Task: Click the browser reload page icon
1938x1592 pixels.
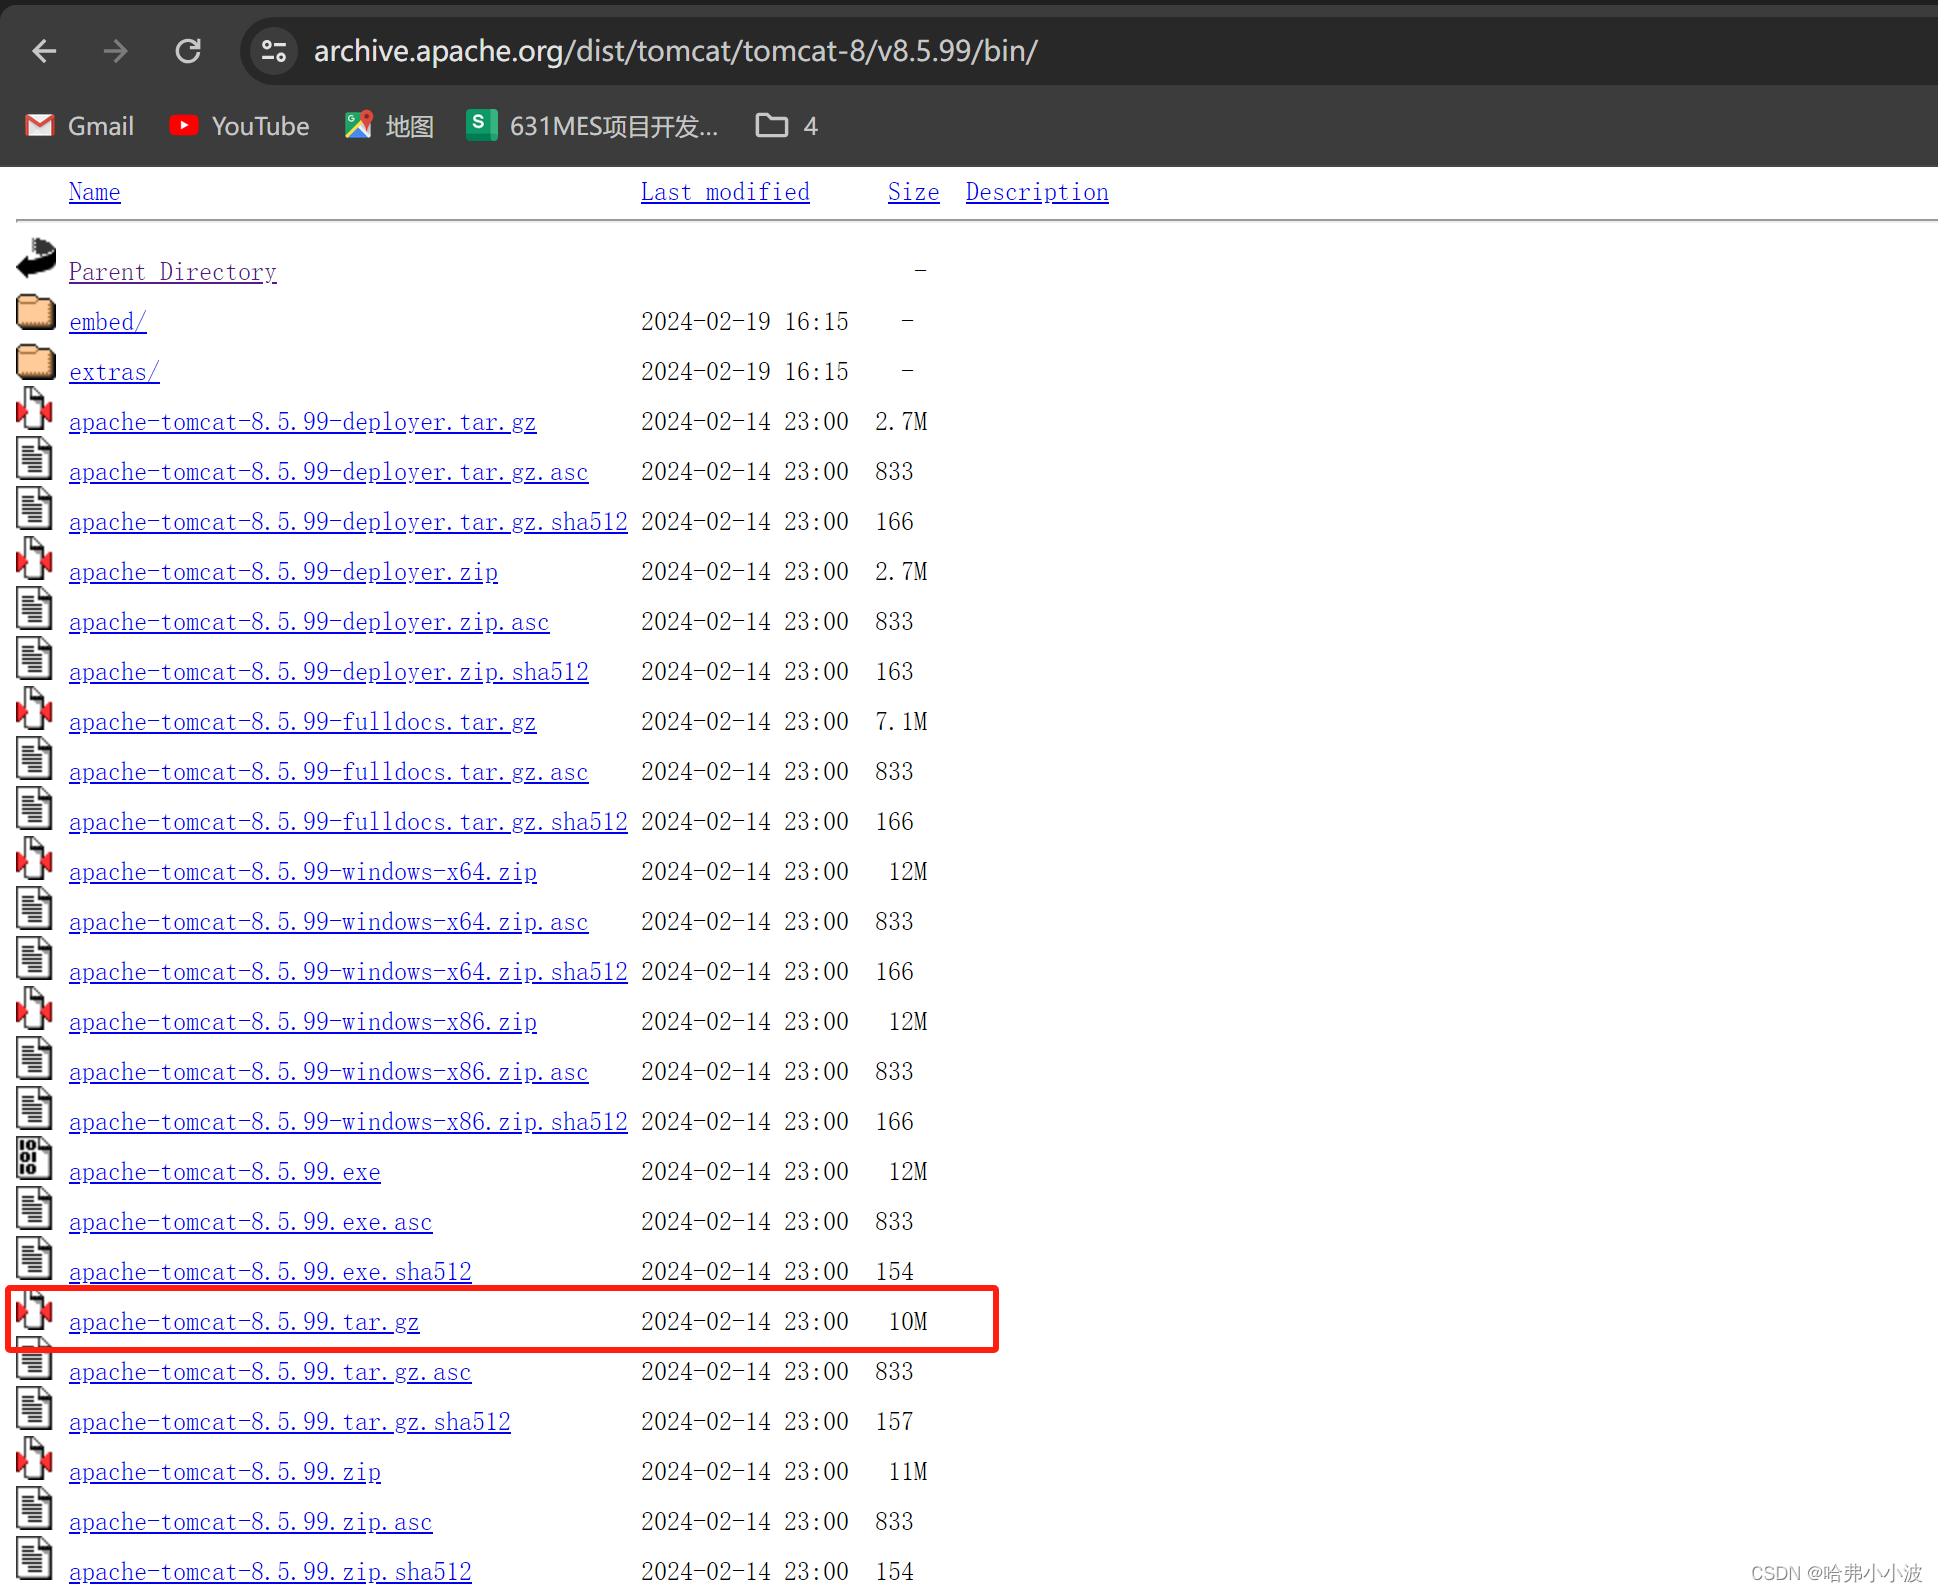Action: [188, 51]
